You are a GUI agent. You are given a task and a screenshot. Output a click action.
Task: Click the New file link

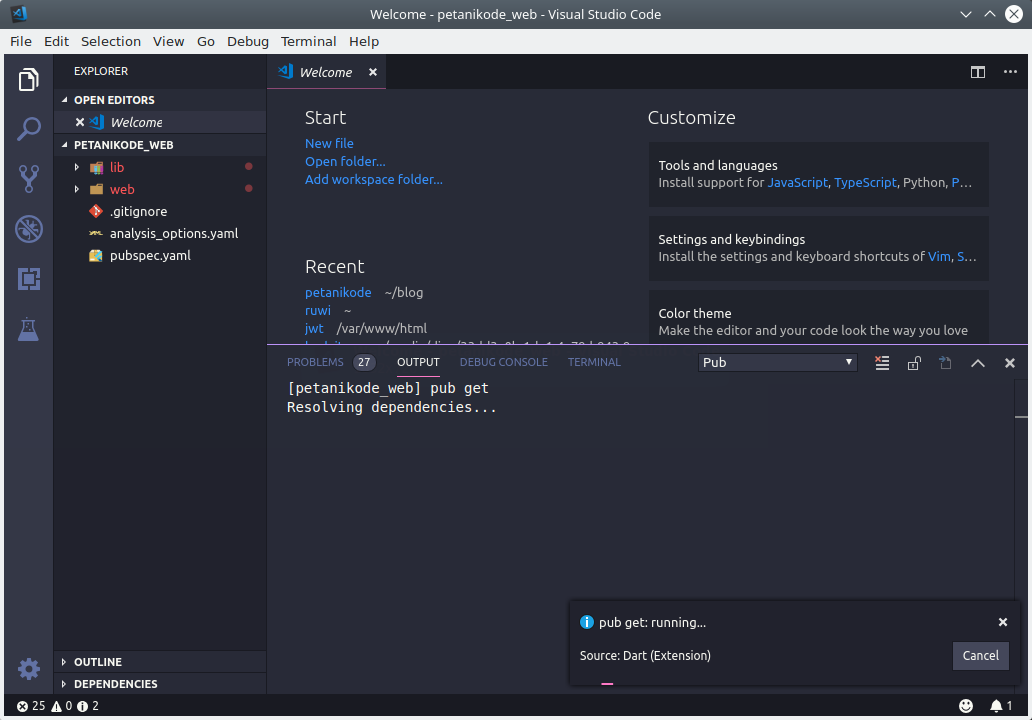(329, 143)
